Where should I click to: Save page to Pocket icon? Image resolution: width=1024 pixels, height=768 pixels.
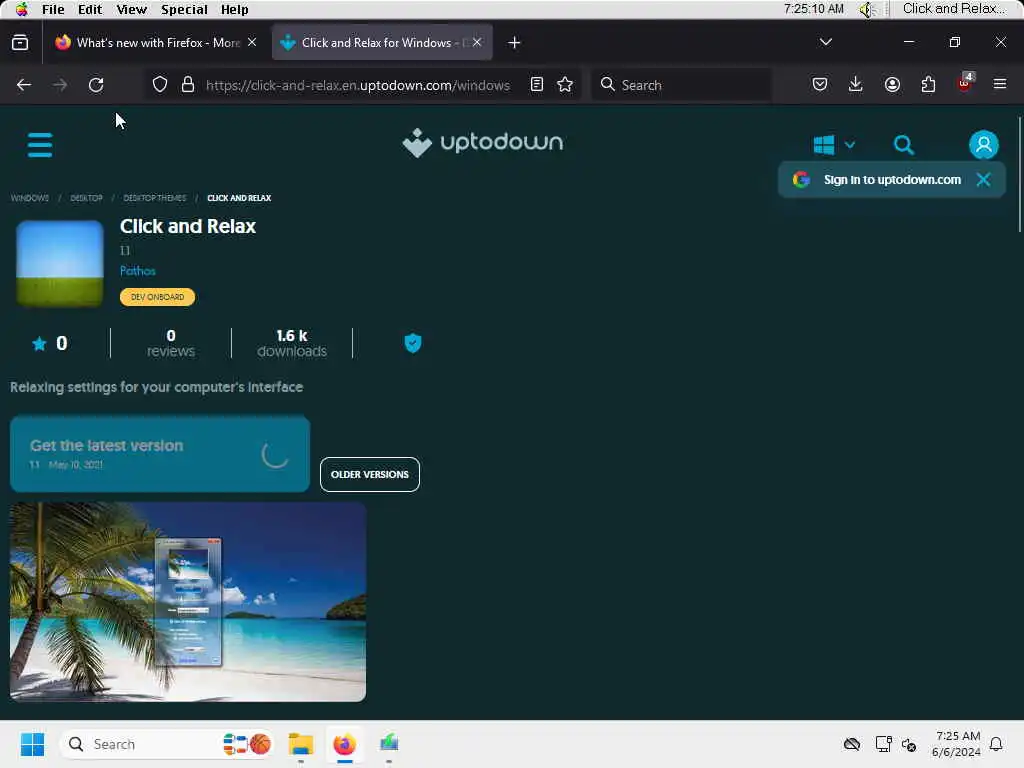coord(820,84)
